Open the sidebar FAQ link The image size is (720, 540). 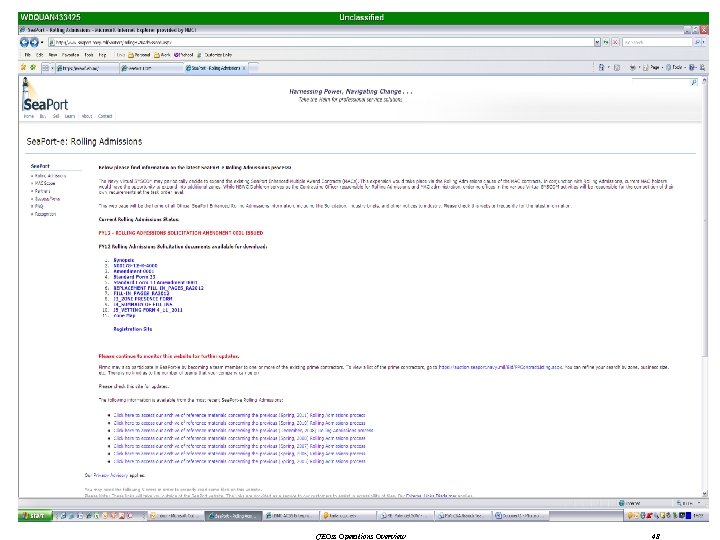tap(39, 206)
